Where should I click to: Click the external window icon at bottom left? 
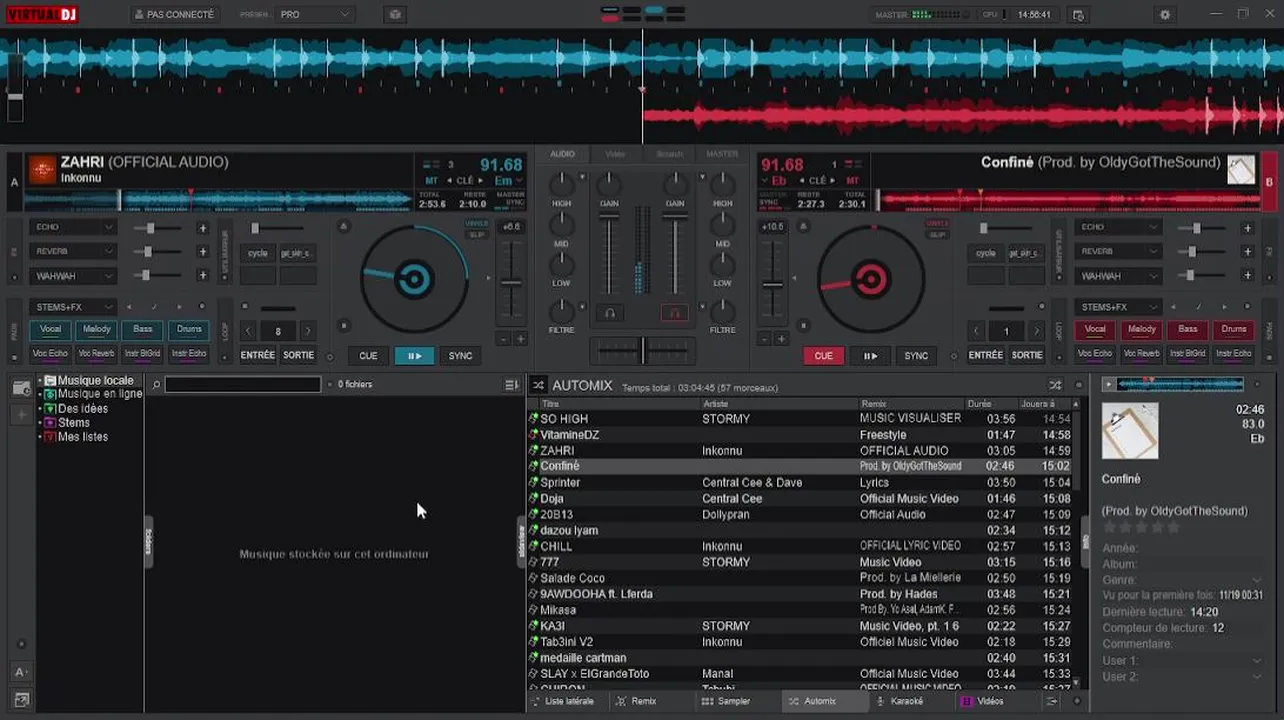(x=21, y=700)
